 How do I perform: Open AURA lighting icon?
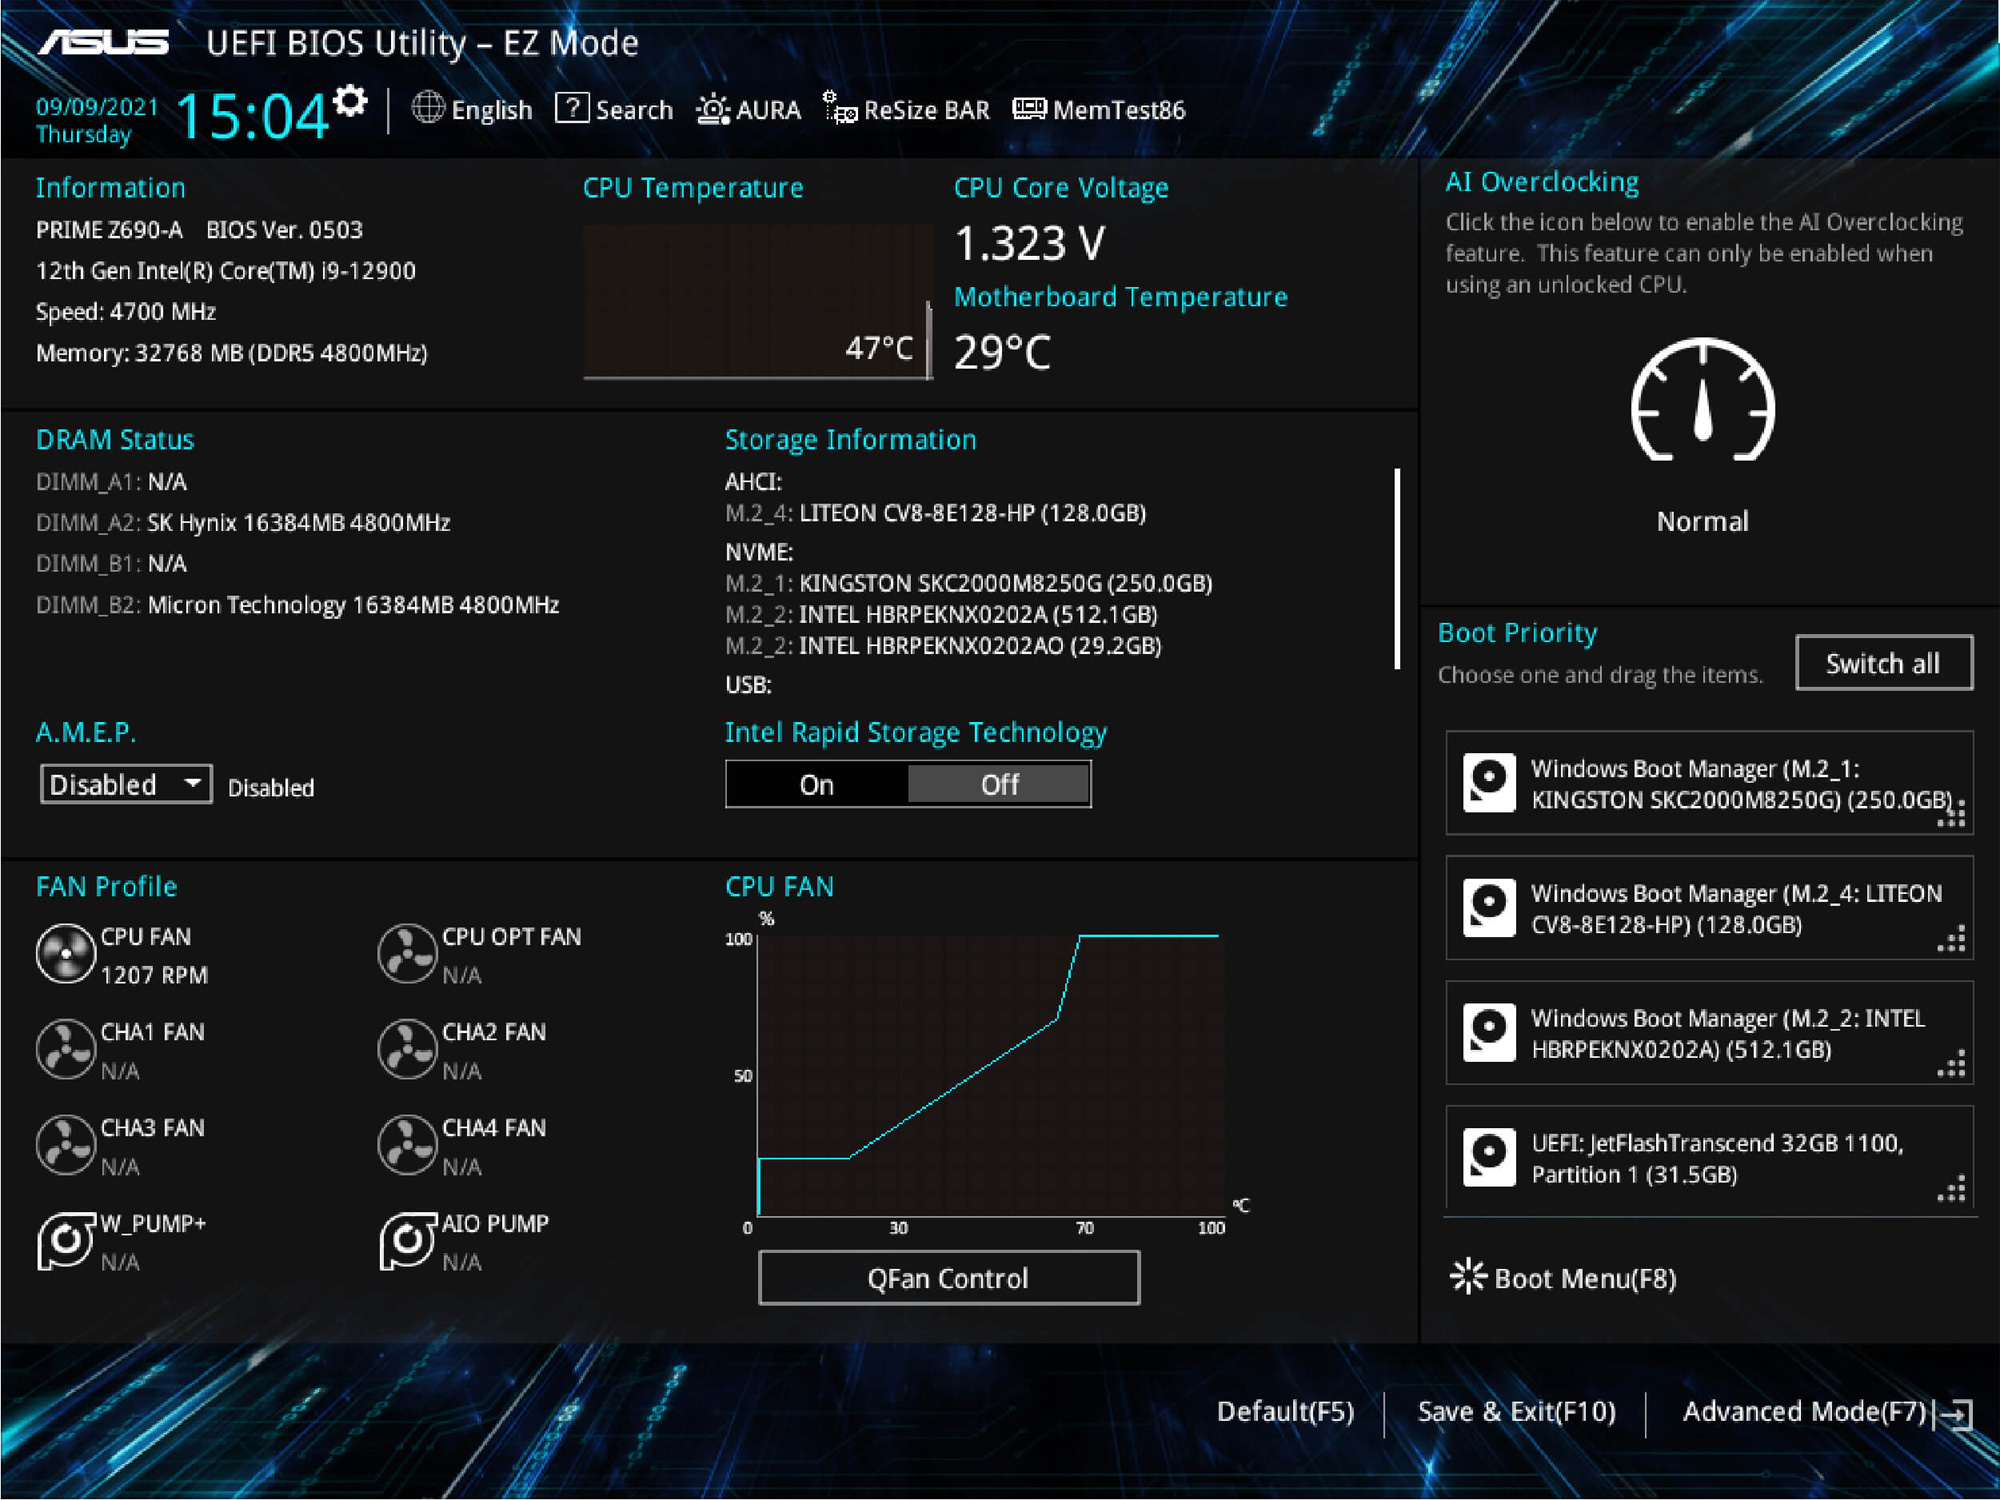(x=713, y=109)
